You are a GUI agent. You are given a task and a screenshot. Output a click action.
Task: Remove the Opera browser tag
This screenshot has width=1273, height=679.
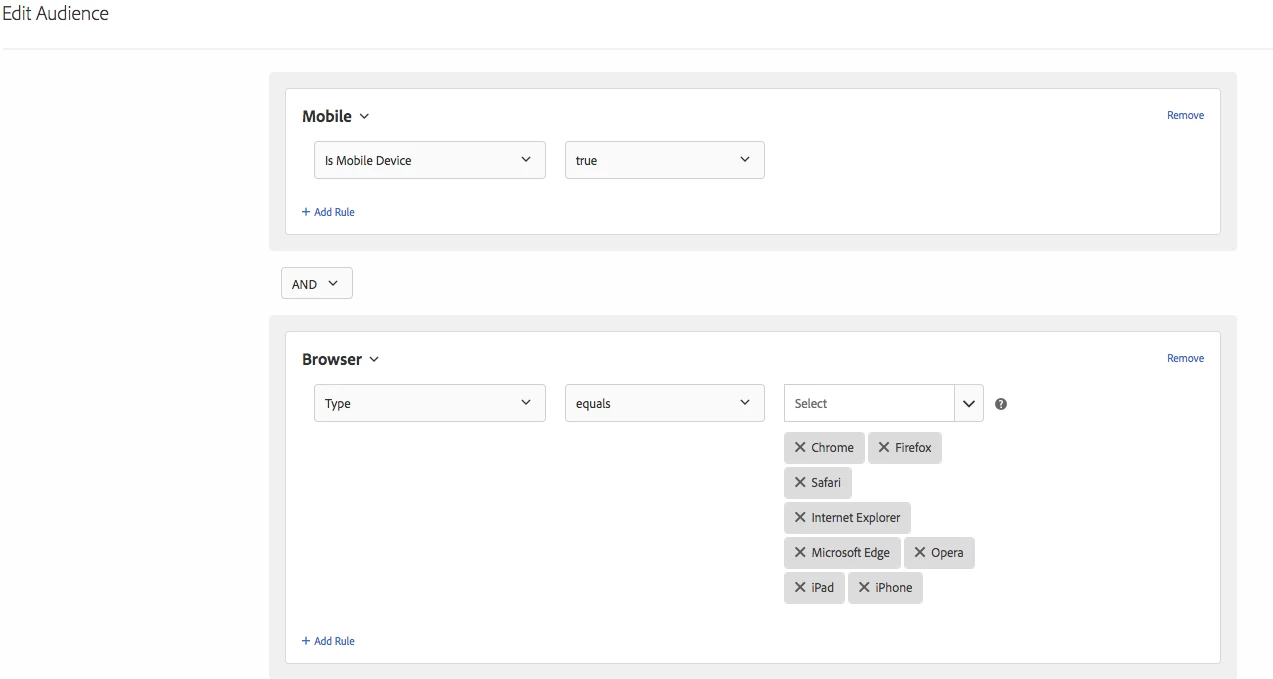[920, 553]
